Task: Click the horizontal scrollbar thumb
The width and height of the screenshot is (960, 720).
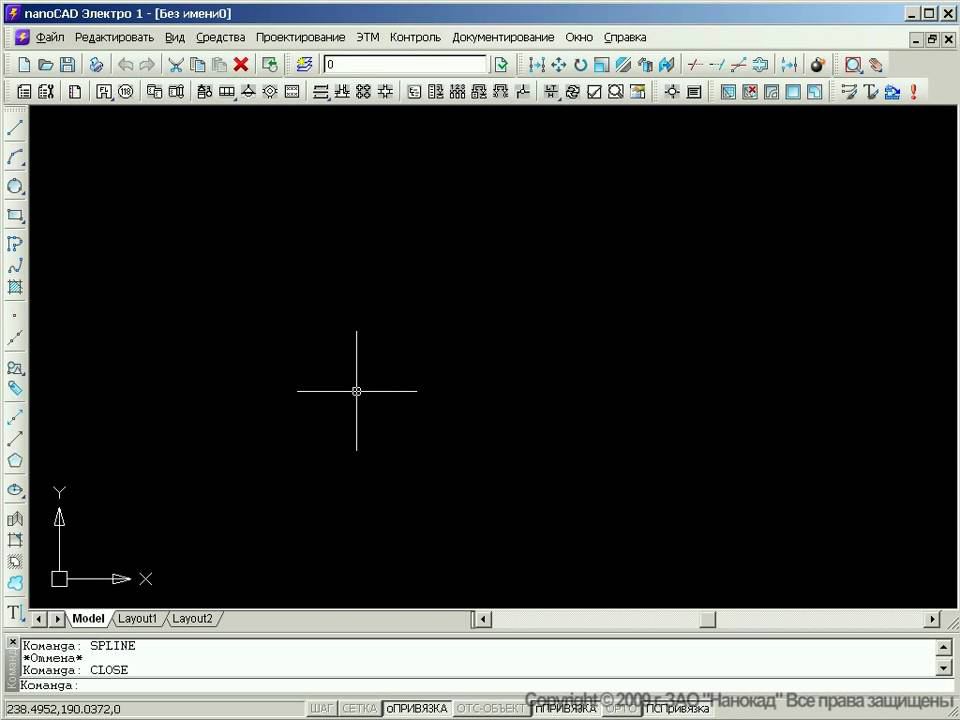Action: (x=707, y=619)
